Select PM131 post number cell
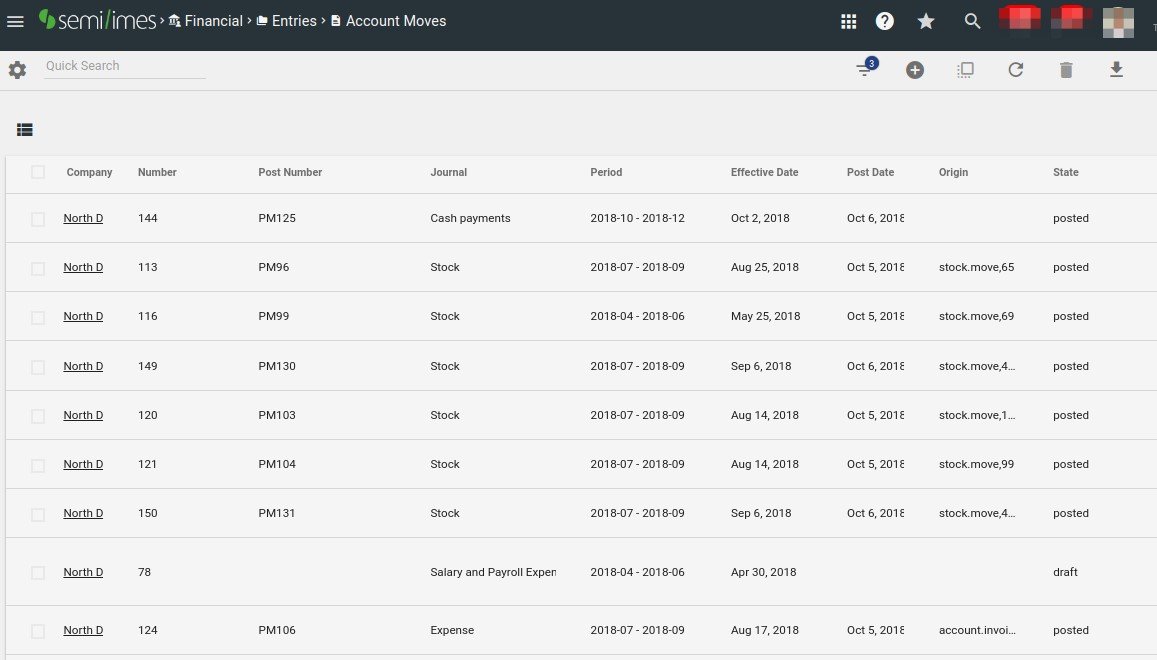1157x660 pixels. pyautogui.click(x=277, y=513)
